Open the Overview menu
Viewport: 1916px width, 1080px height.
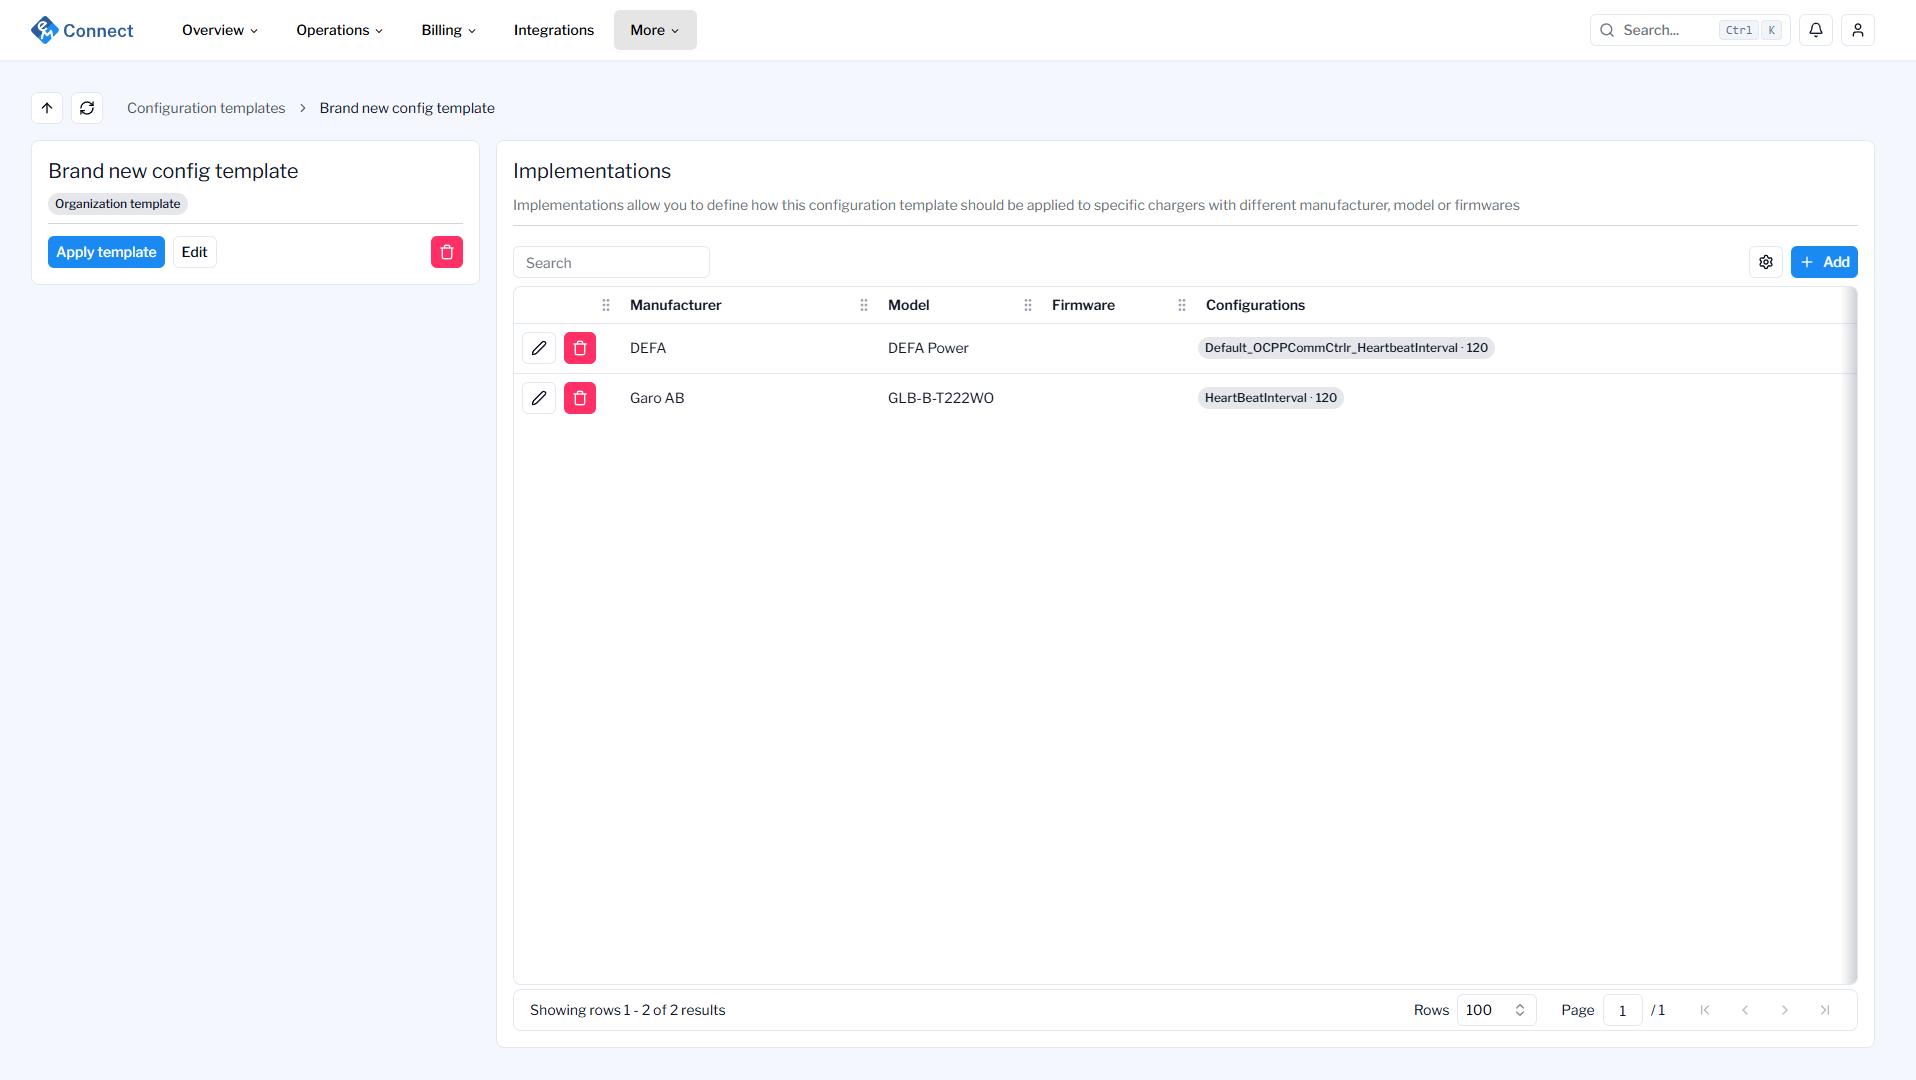219,29
